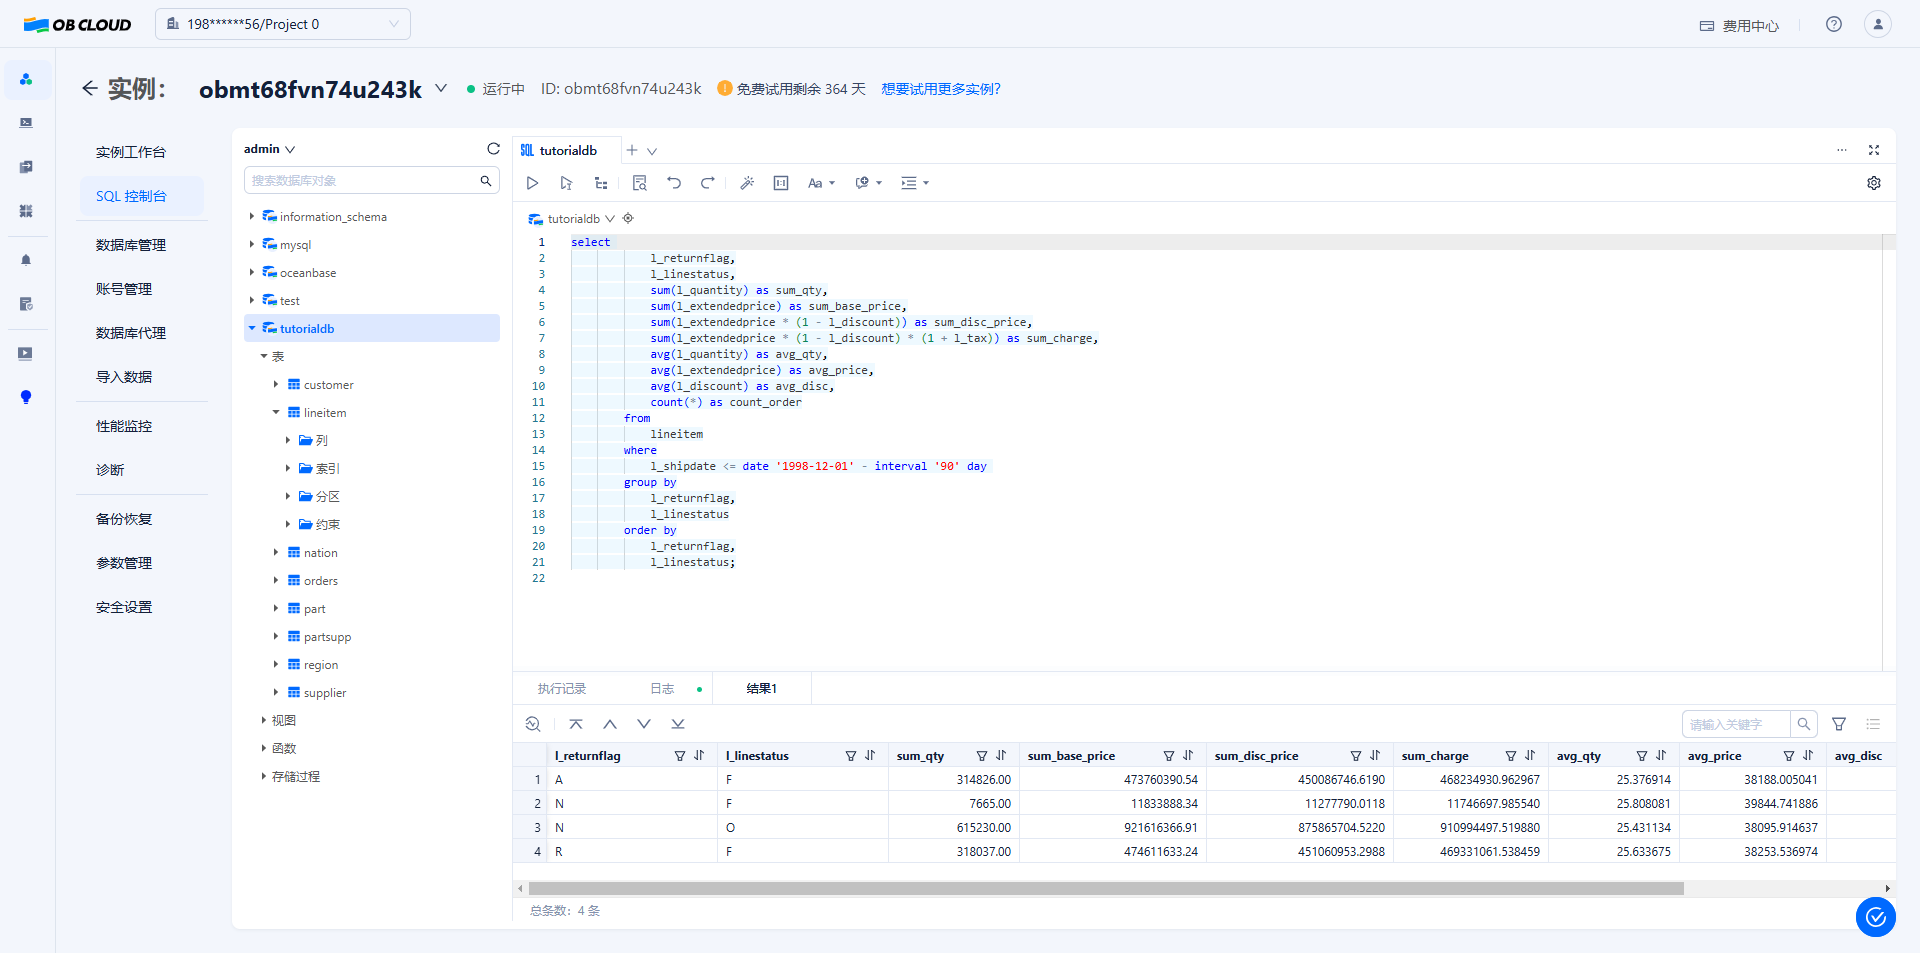Click the undo icon in editor toolbar
This screenshot has width=1920, height=953.
click(674, 183)
